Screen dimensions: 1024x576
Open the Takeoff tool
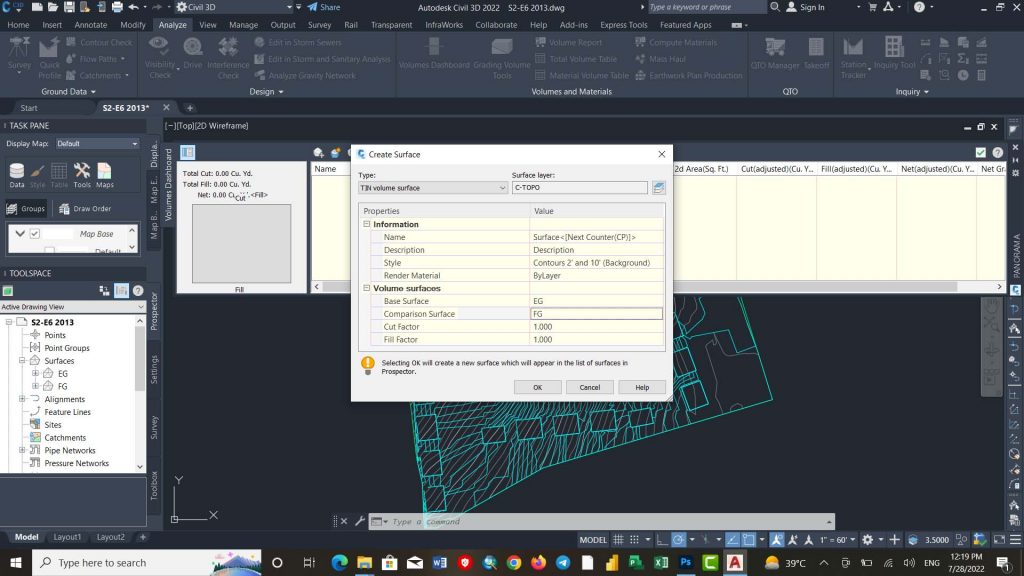click(x=816, y=54)
